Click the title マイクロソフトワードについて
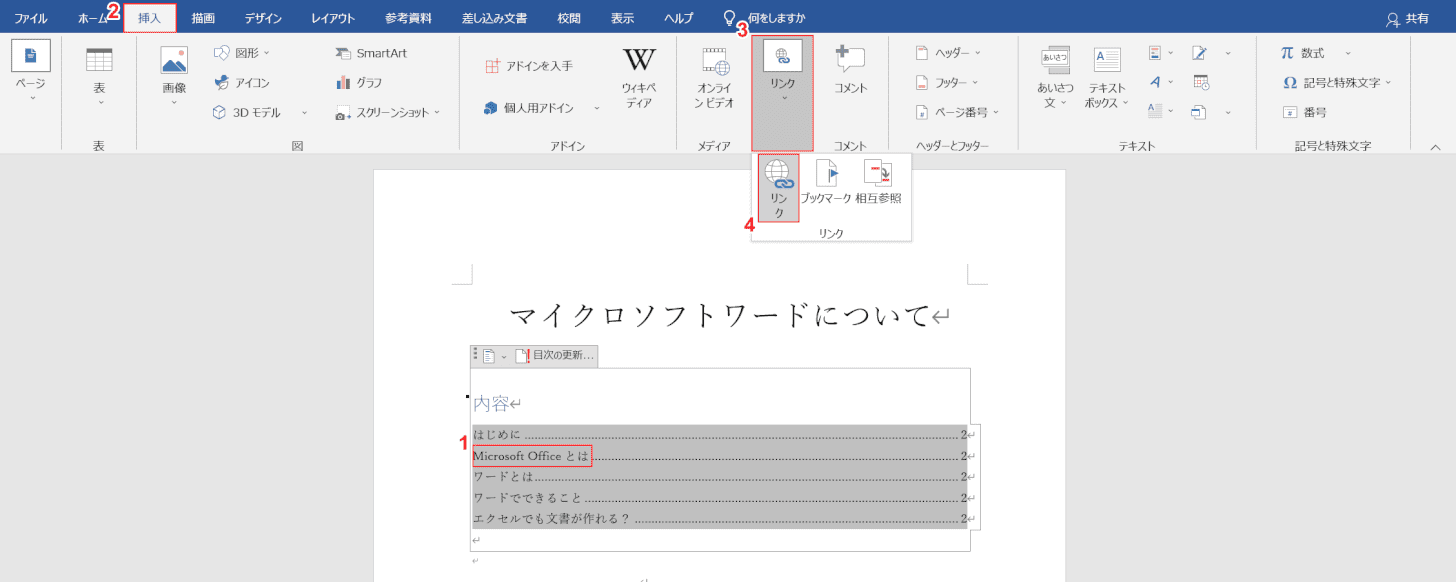 tap(720, 315)
